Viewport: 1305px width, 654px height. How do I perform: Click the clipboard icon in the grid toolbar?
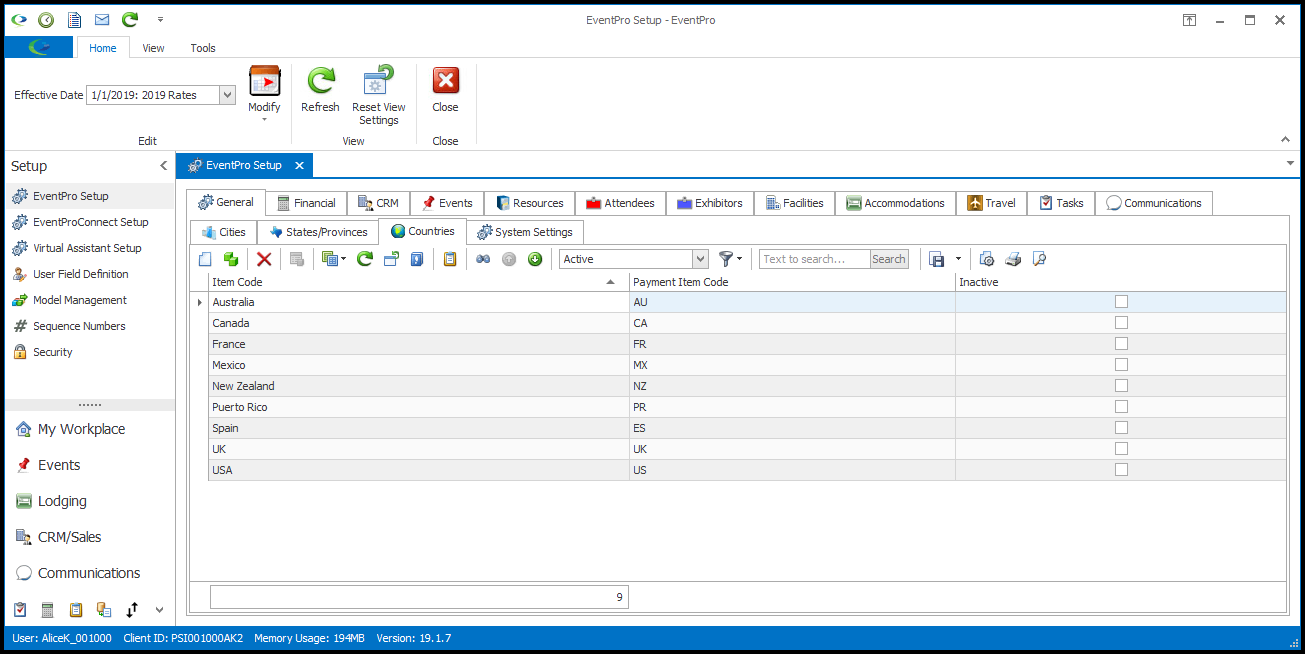[450, 259]
